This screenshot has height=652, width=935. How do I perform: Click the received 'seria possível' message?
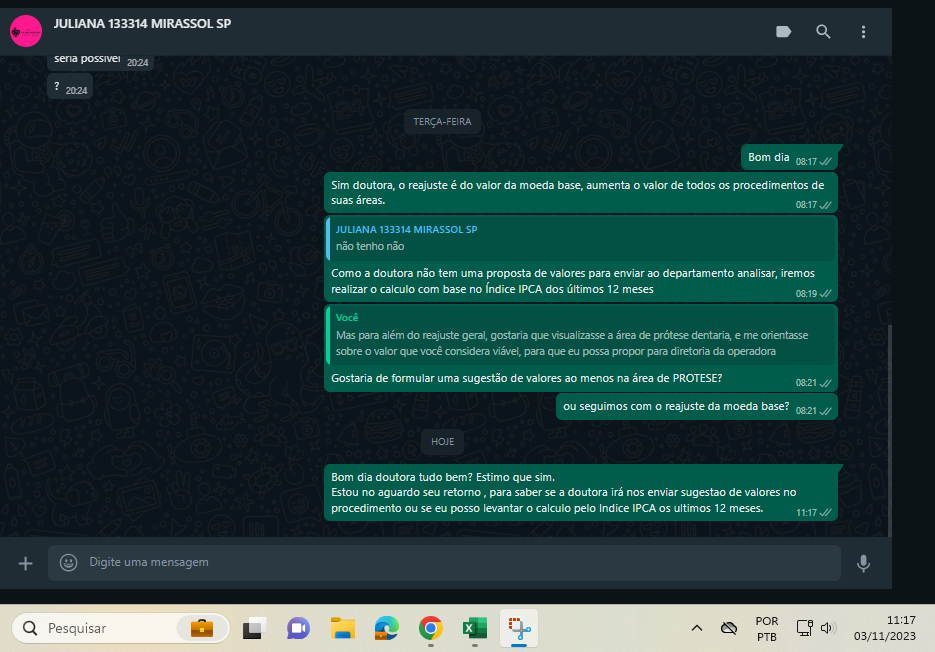tap(100, 61)
